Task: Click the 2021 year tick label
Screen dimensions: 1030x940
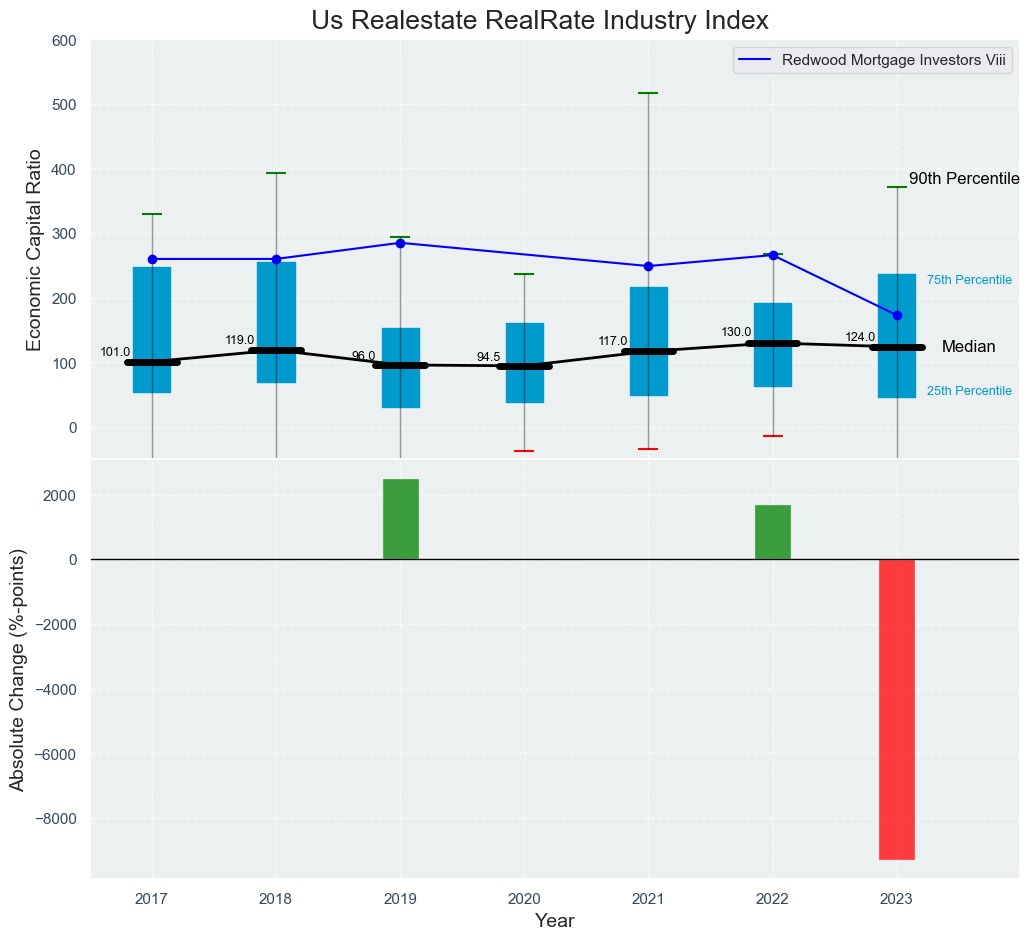Action: (x=648, y=899)
